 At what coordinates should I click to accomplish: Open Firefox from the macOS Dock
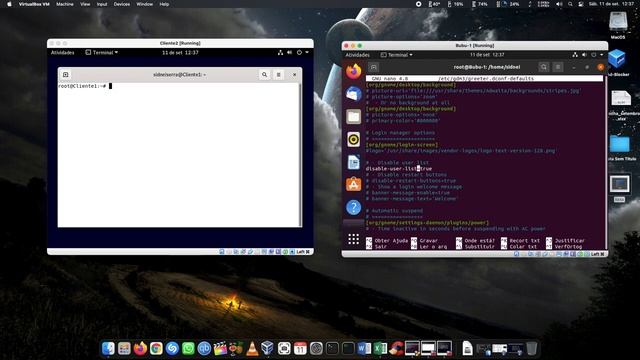(x=140, y=348)
